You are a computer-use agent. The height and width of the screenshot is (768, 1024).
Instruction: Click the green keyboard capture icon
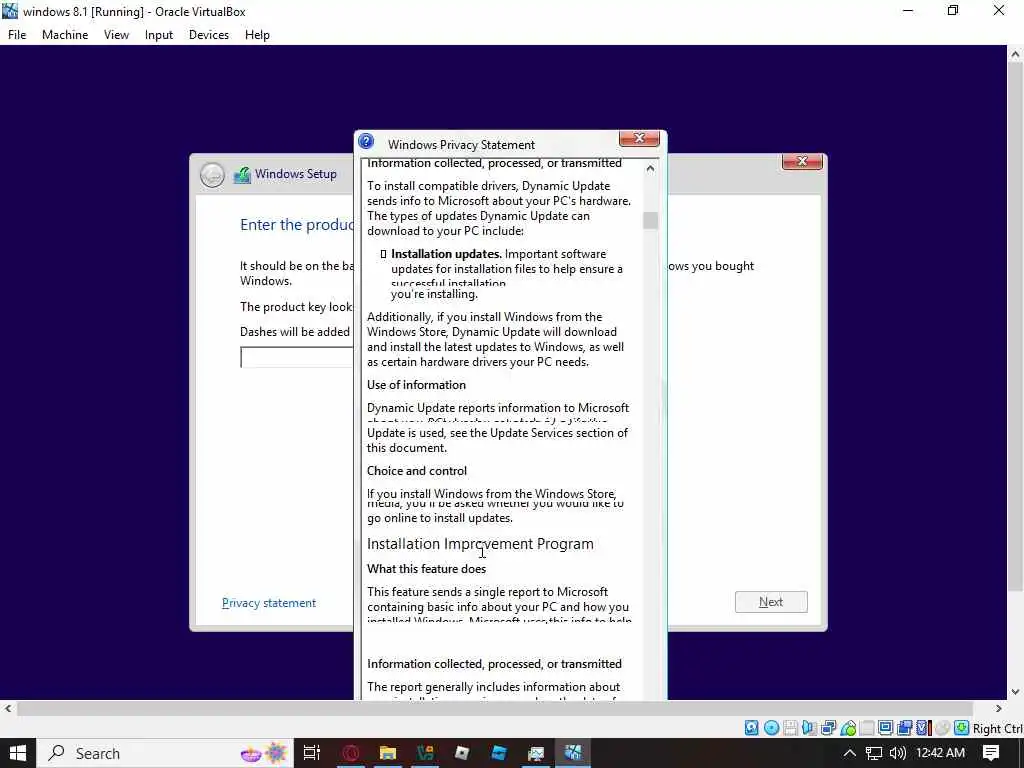coord(961,728)
